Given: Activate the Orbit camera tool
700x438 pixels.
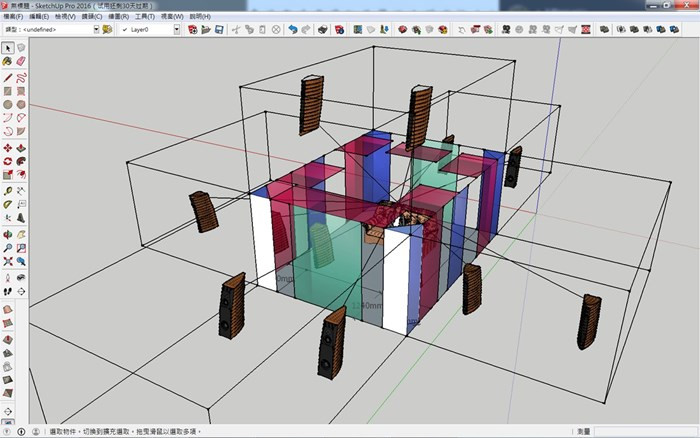Looking at the screenshot, I should click(7, 233).
